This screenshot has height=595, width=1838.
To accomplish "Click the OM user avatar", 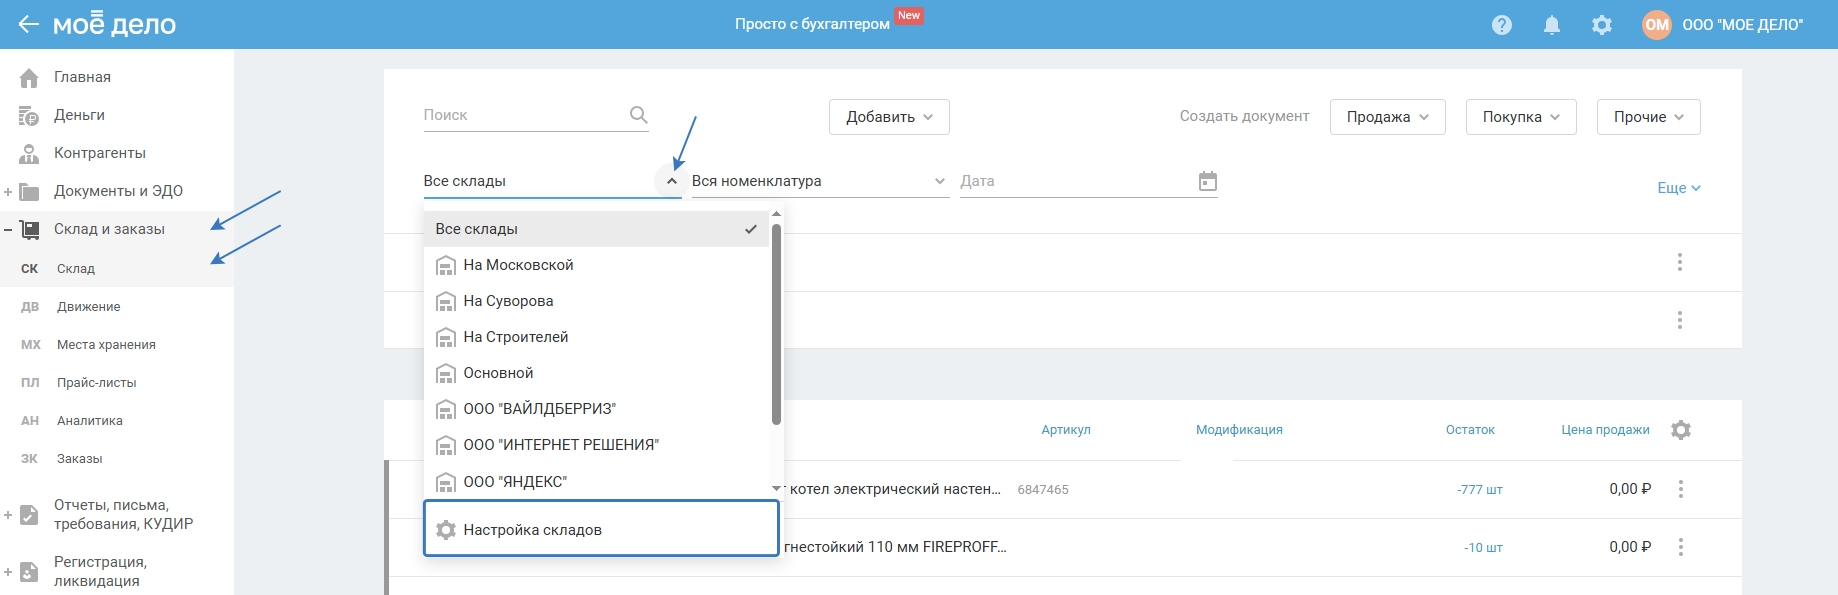I will point(1657,25).
